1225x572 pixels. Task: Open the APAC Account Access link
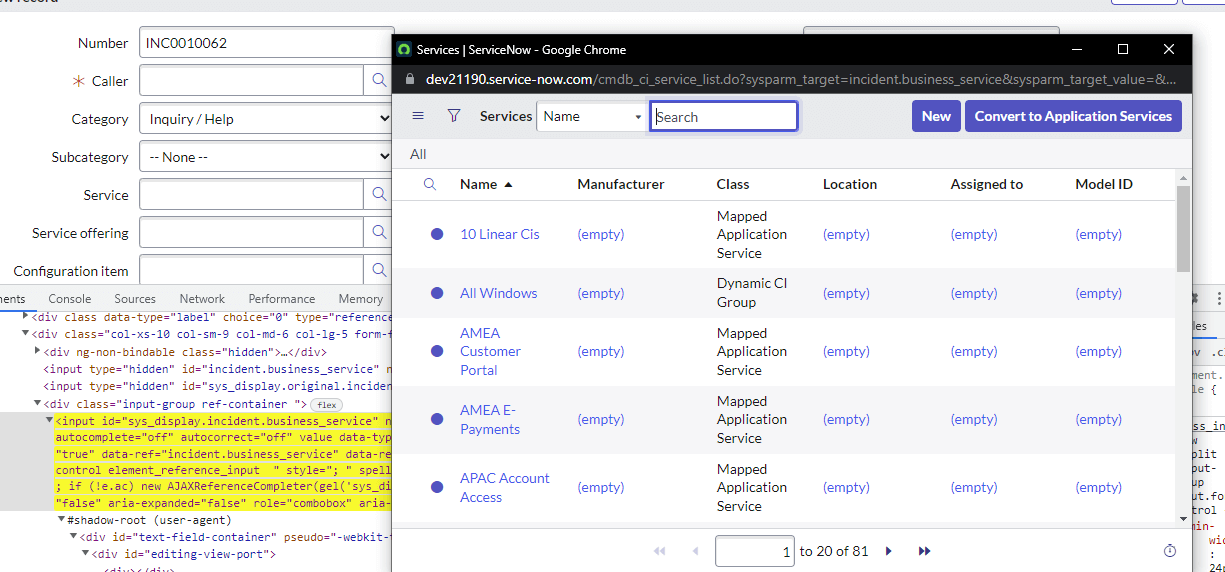tap(505, 487)
